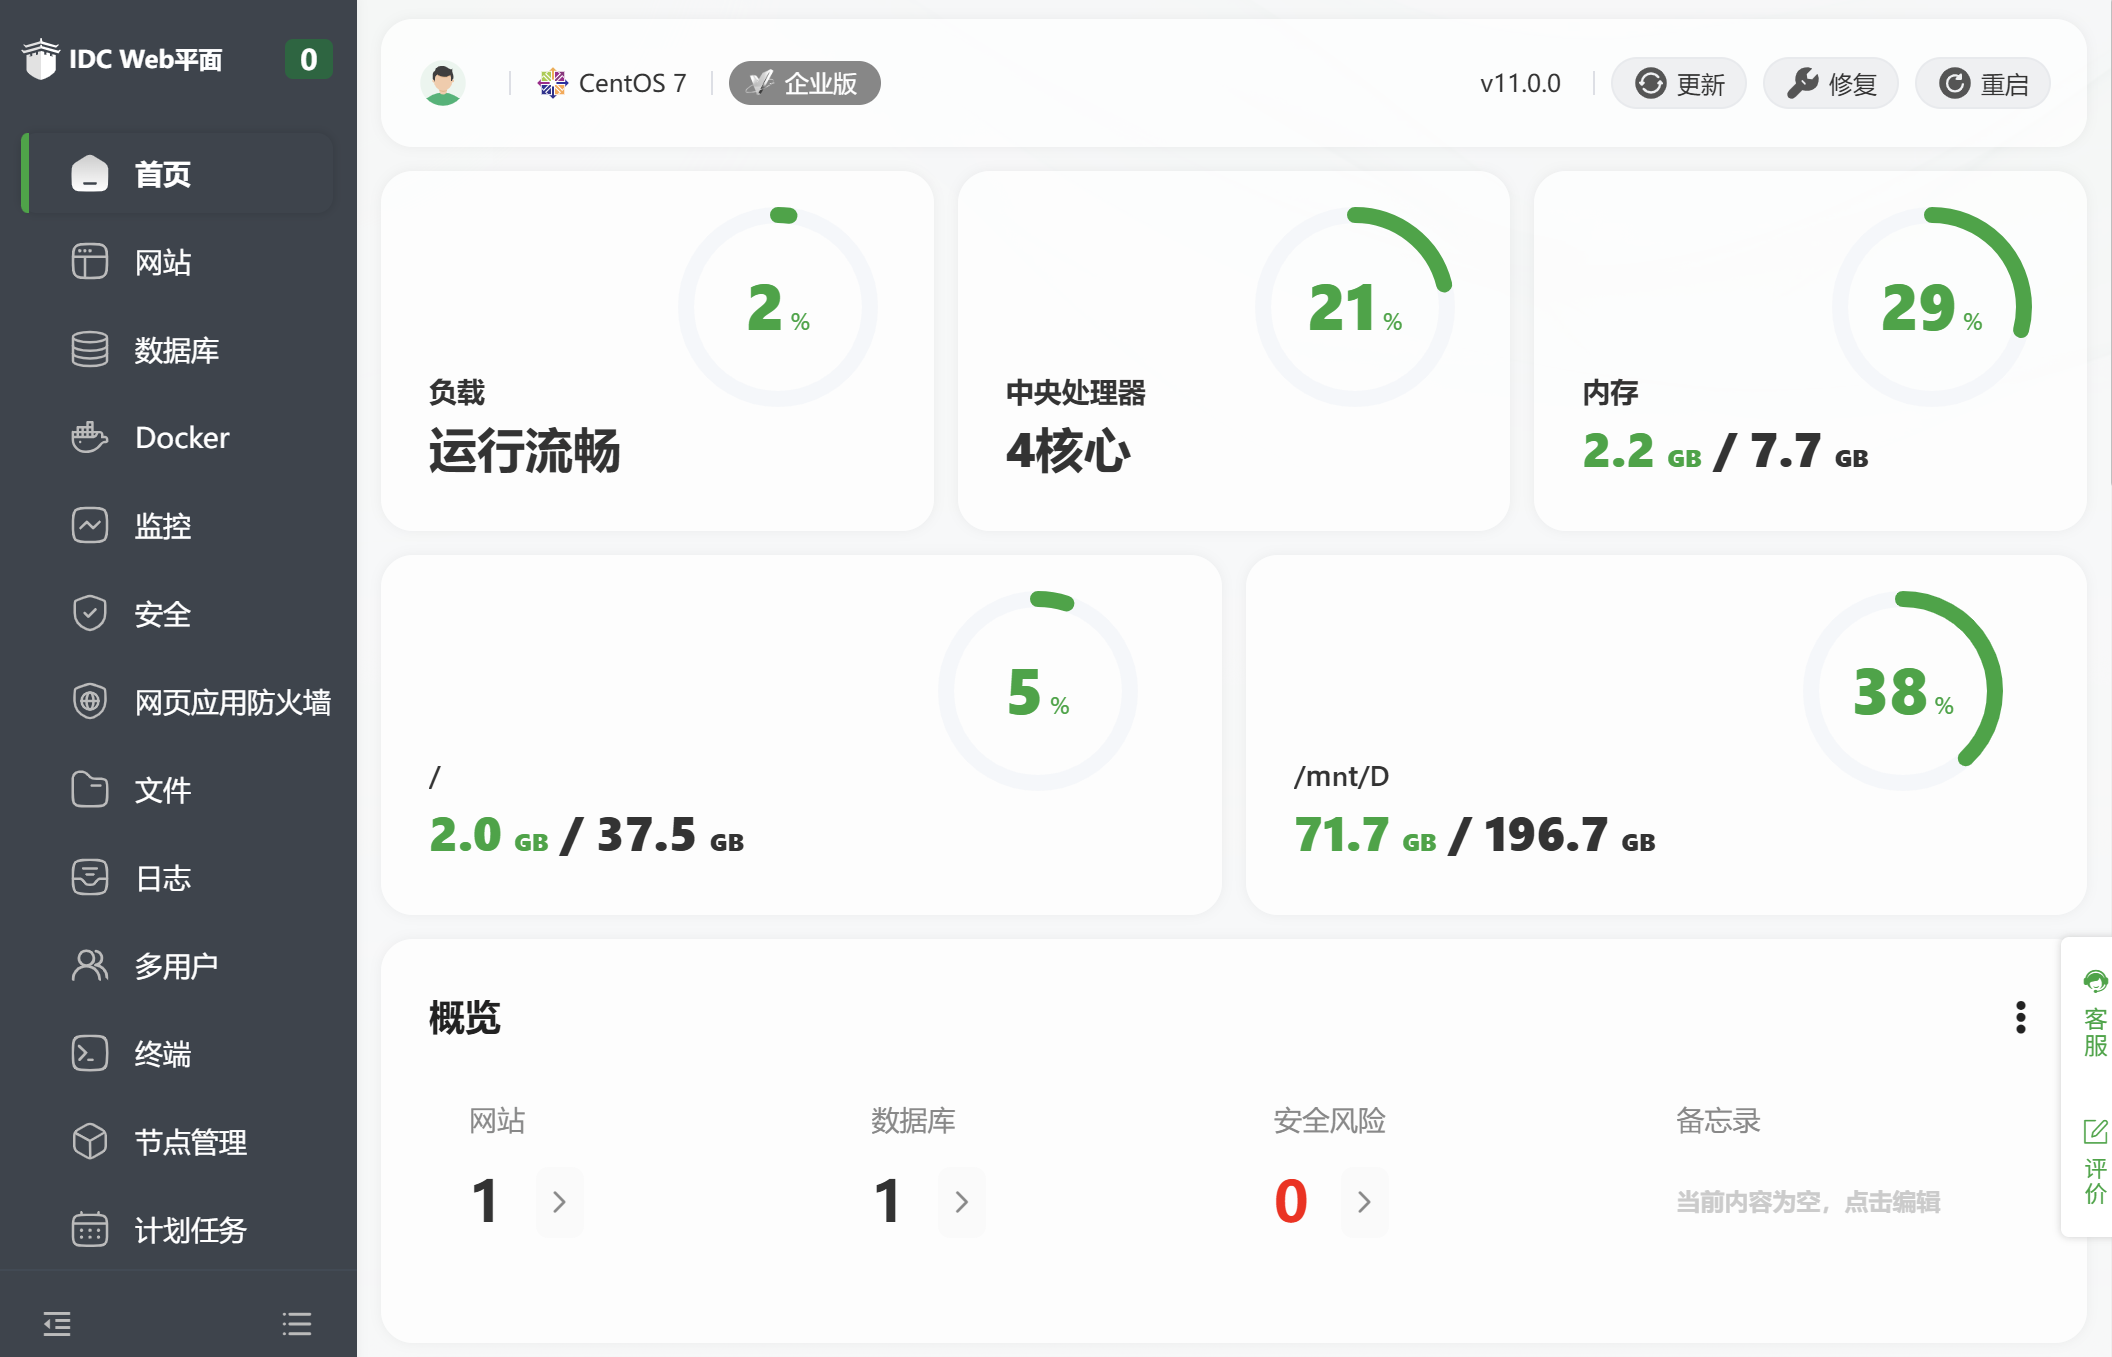Click the chart icon beside 监控

(90, 526)
